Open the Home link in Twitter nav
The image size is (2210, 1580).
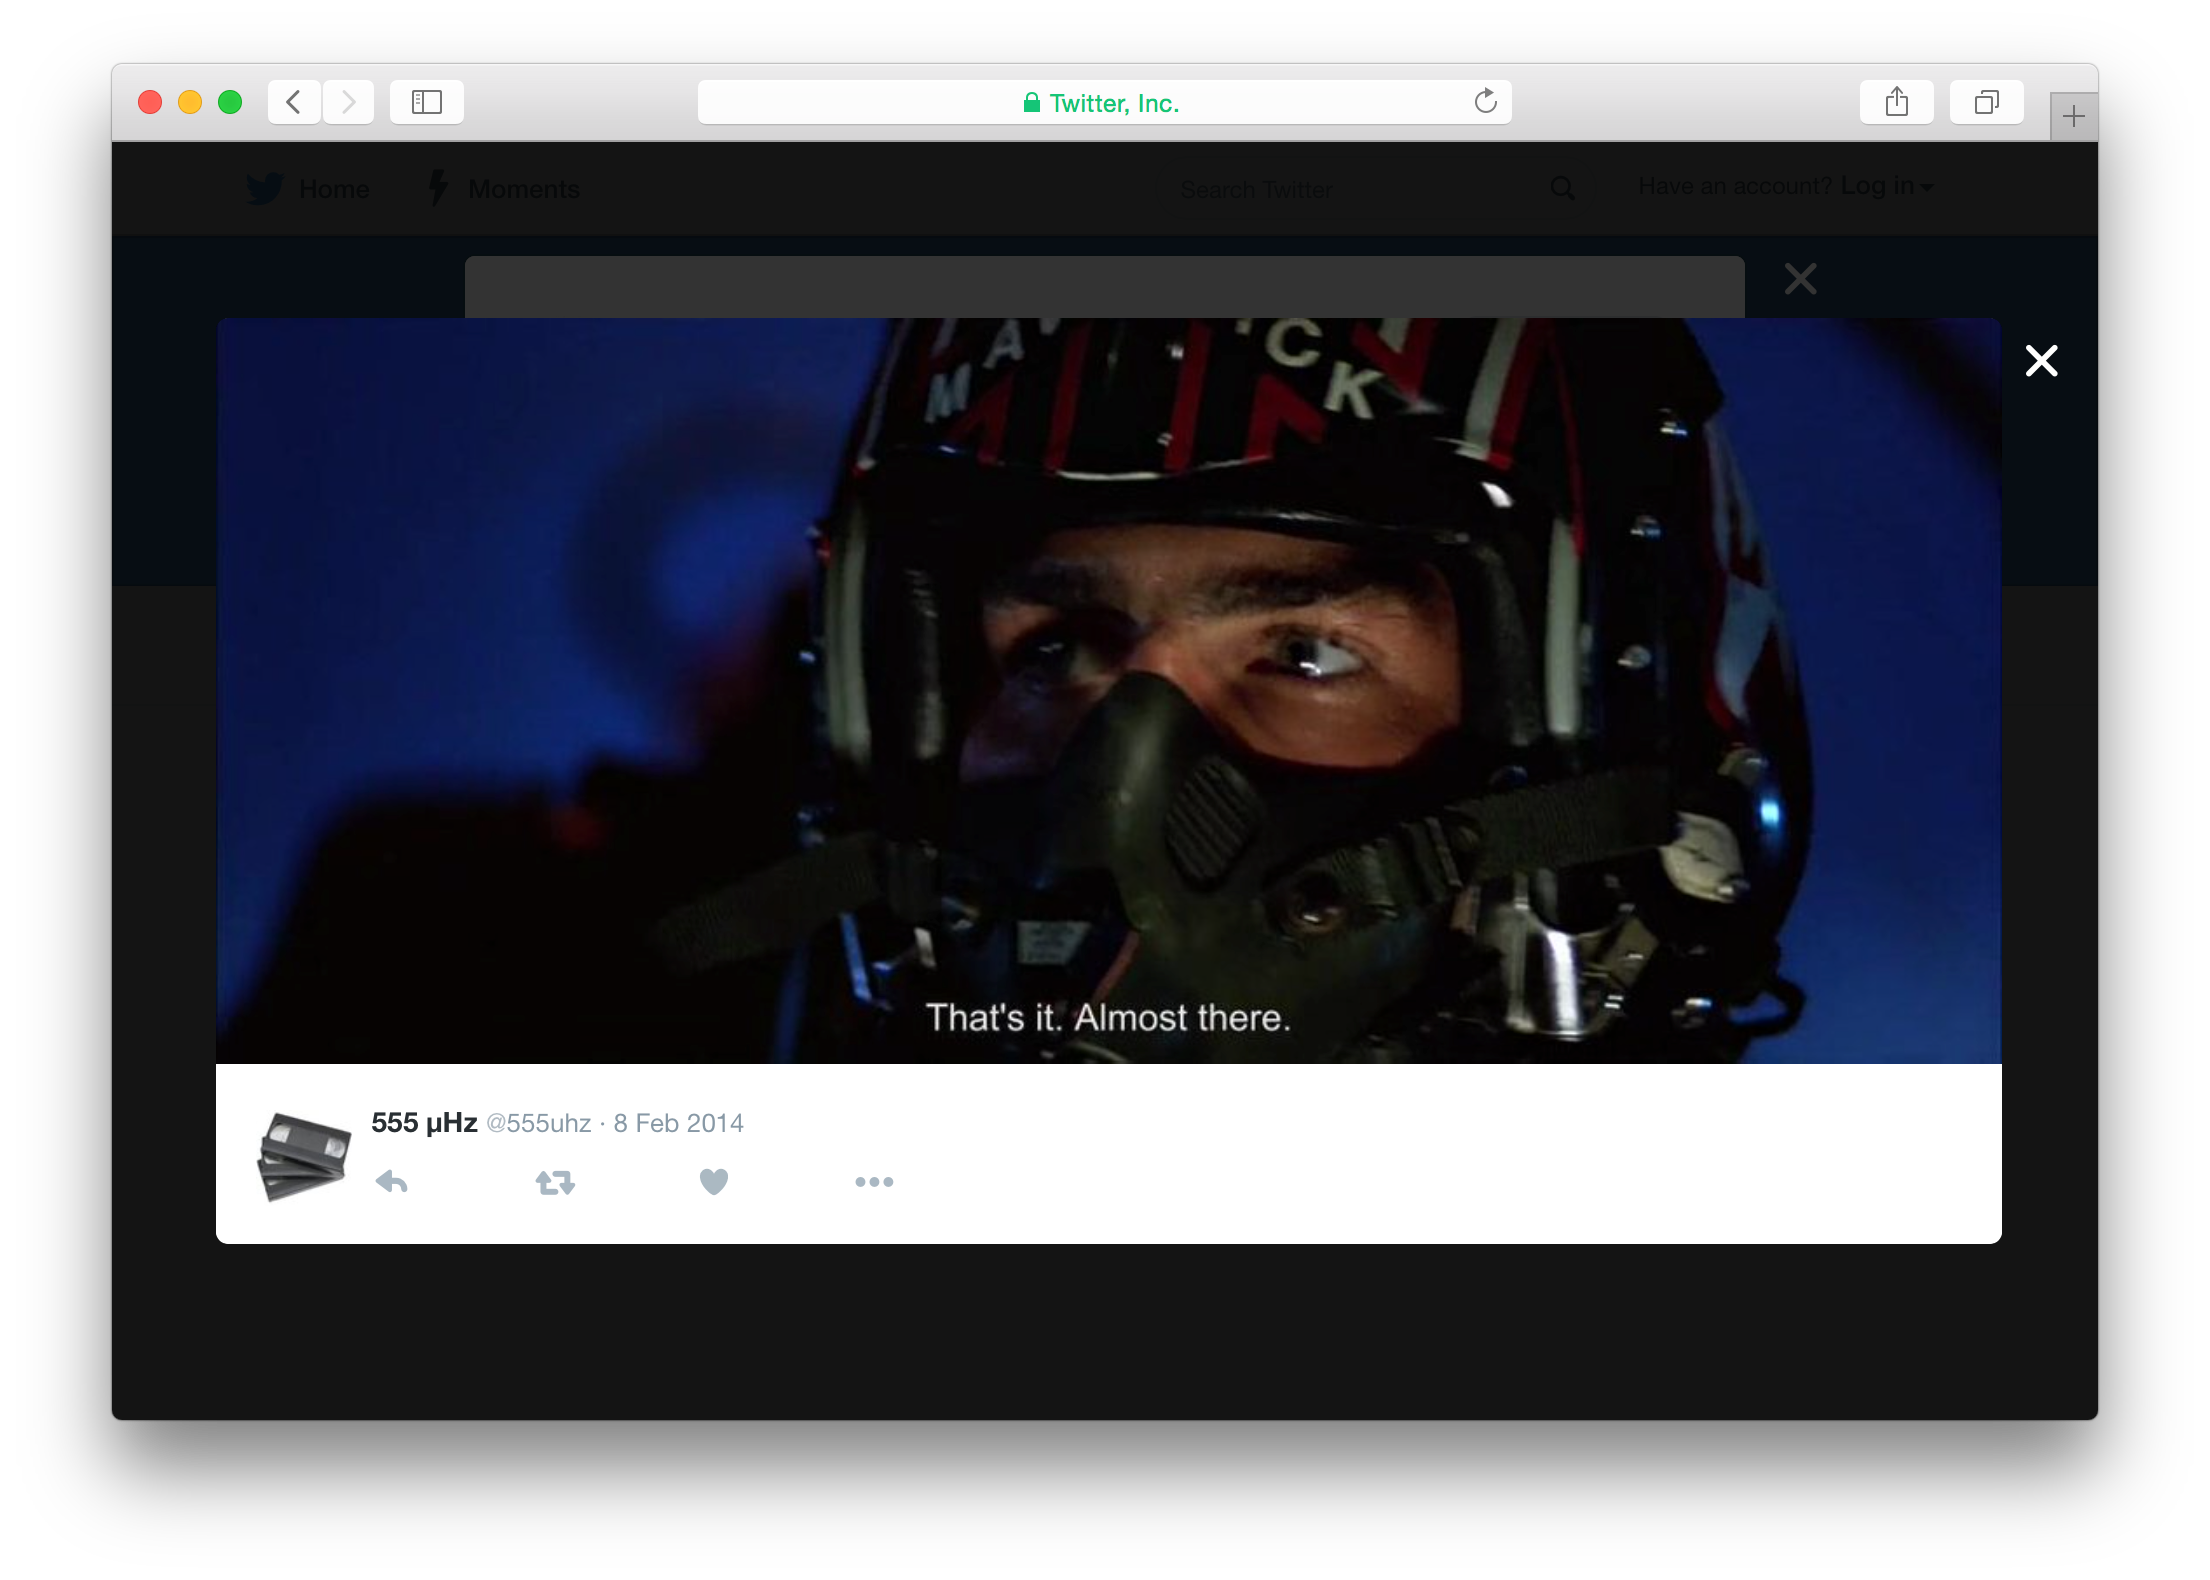tap(334, 189)
